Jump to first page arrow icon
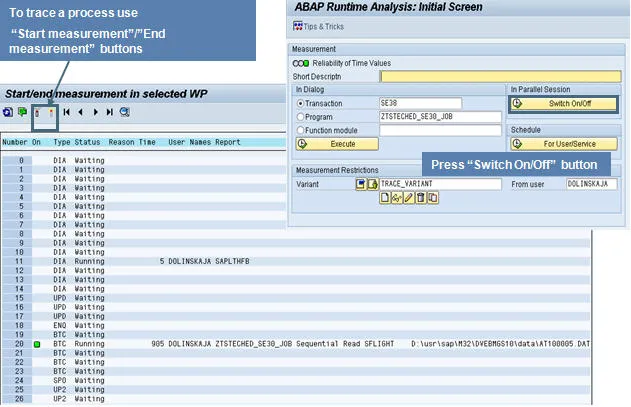Screen dimensions: 631x407 click(66, 112)
